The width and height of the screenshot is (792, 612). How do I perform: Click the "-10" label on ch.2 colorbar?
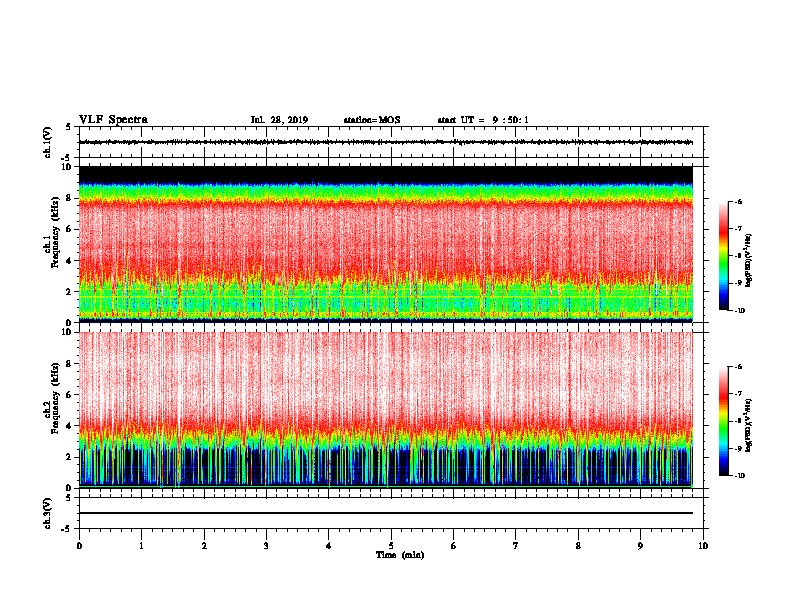pos(739,476)
